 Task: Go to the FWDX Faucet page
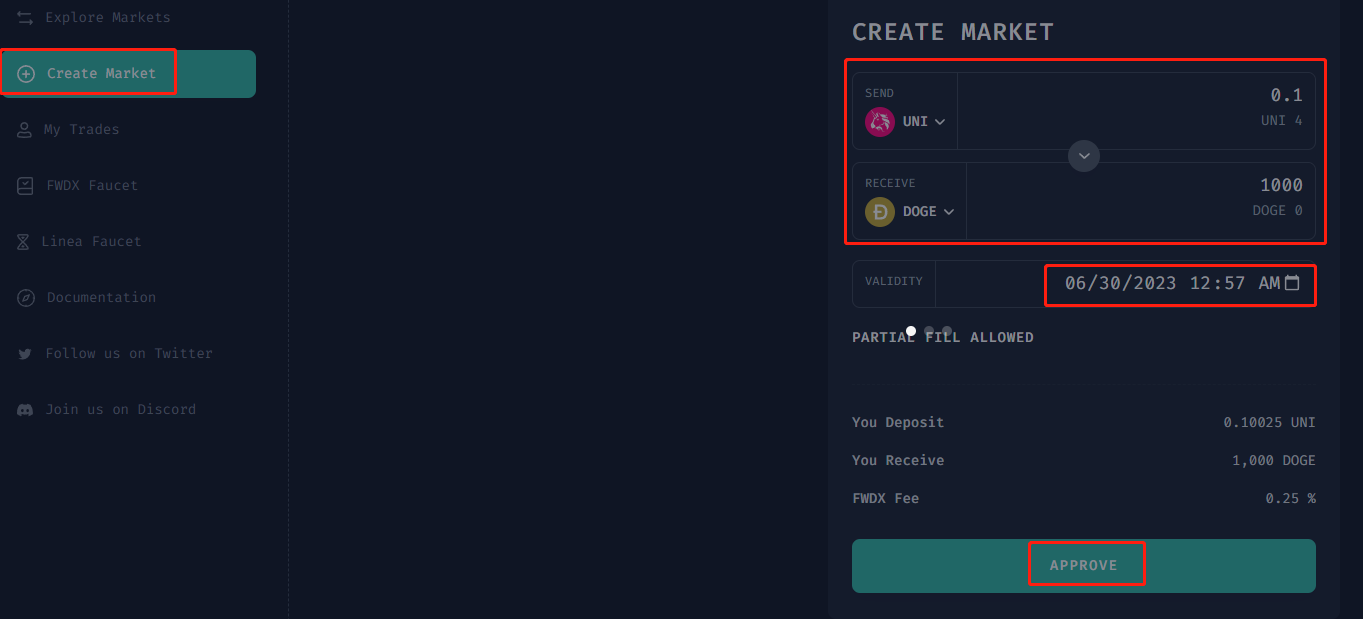tap(92, 186)
